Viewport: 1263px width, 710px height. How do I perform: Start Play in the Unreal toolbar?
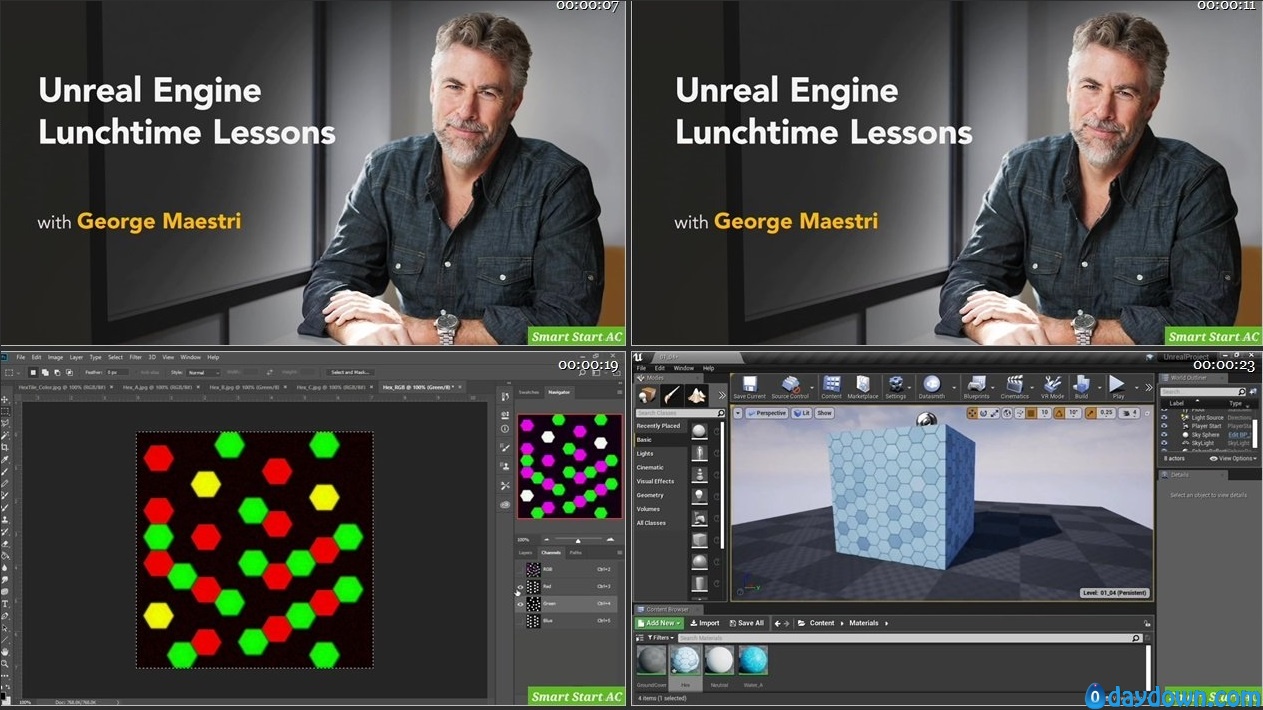(x=1118, y=388)
